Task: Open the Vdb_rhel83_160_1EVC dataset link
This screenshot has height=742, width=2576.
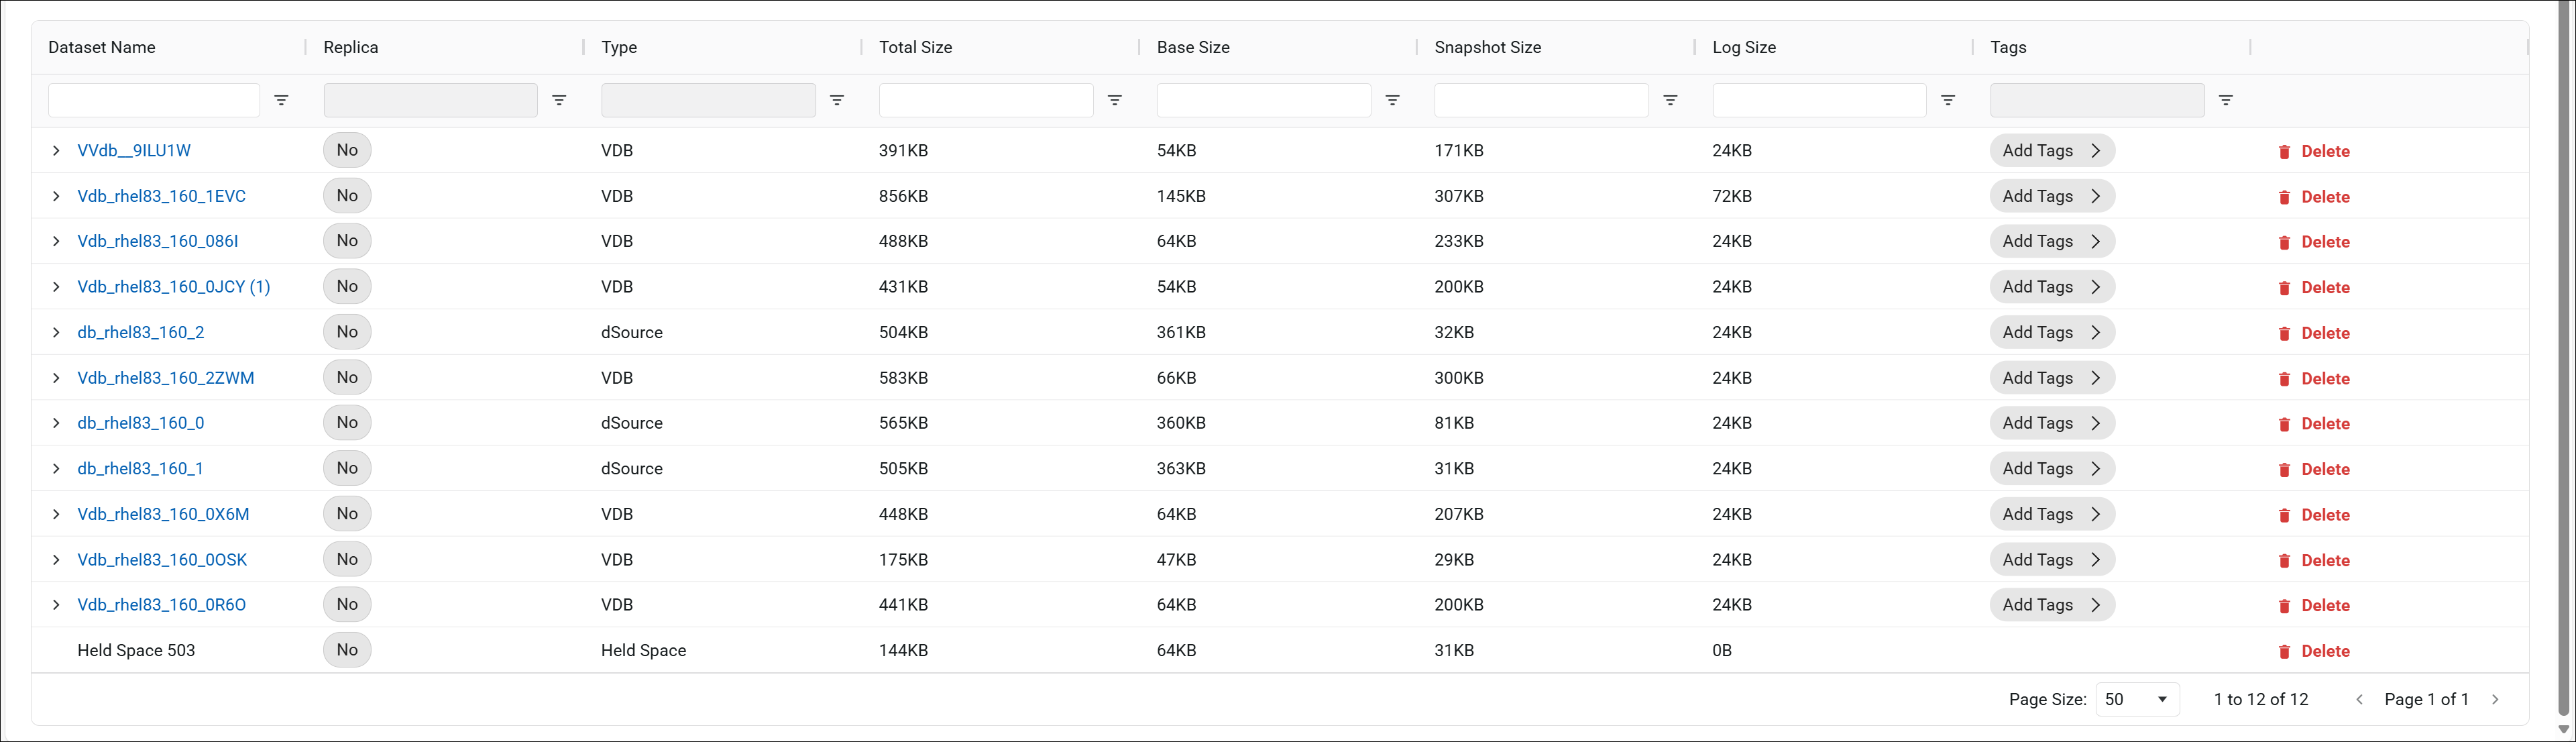Action: point(161,196)
